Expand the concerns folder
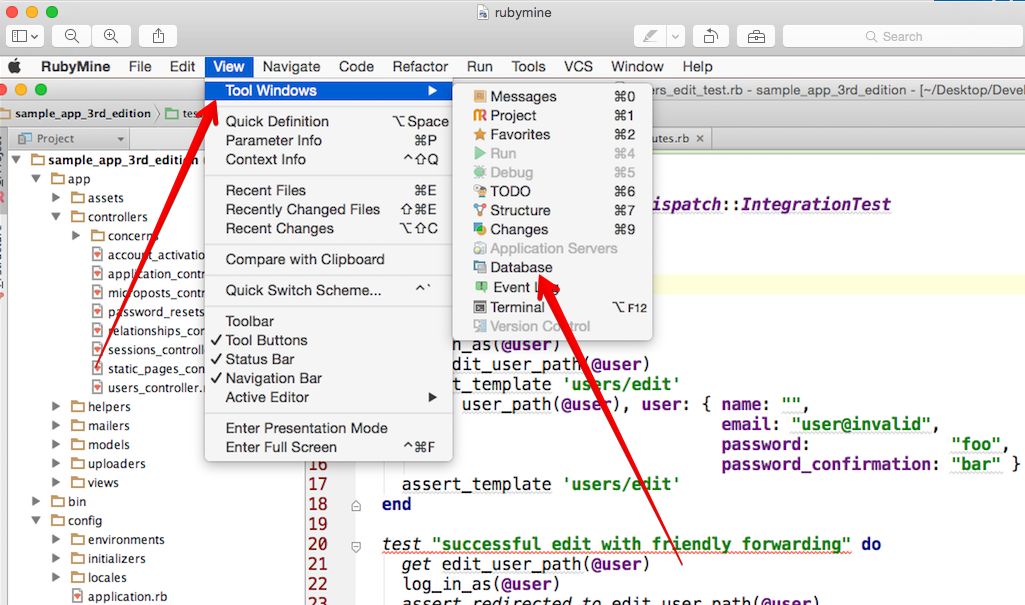This screenshot has width=1025, height=605. [76, 235]
